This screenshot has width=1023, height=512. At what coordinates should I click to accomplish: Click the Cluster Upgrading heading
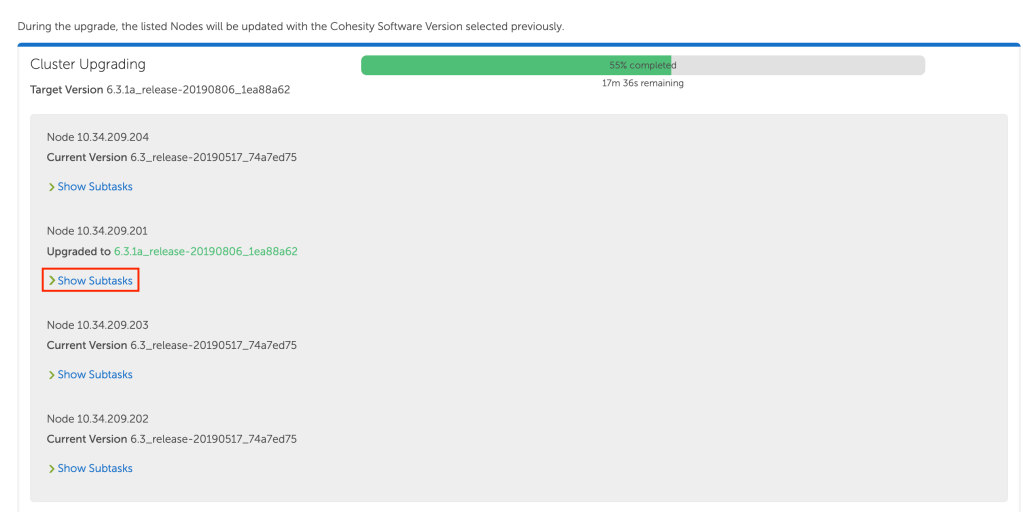88,64
